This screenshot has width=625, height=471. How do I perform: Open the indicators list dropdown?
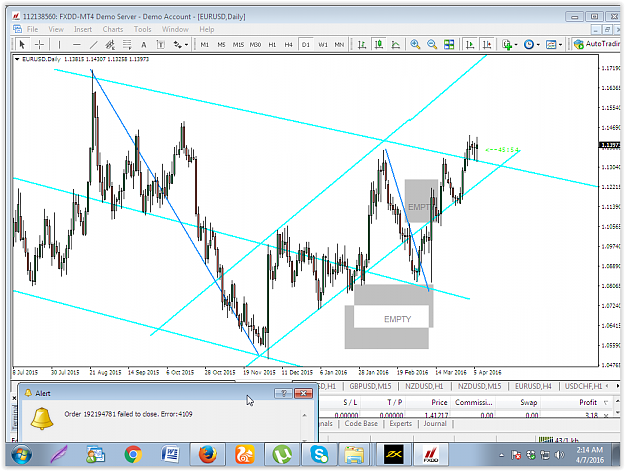pyautogui.click(x=510, y=45)
